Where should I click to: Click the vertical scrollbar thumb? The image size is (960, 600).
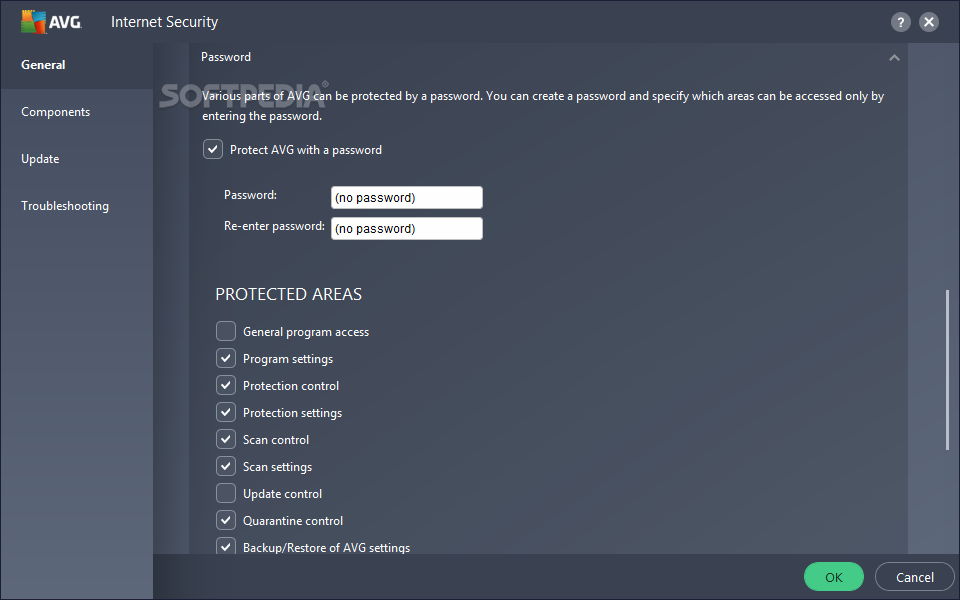[x=947, y=371]
